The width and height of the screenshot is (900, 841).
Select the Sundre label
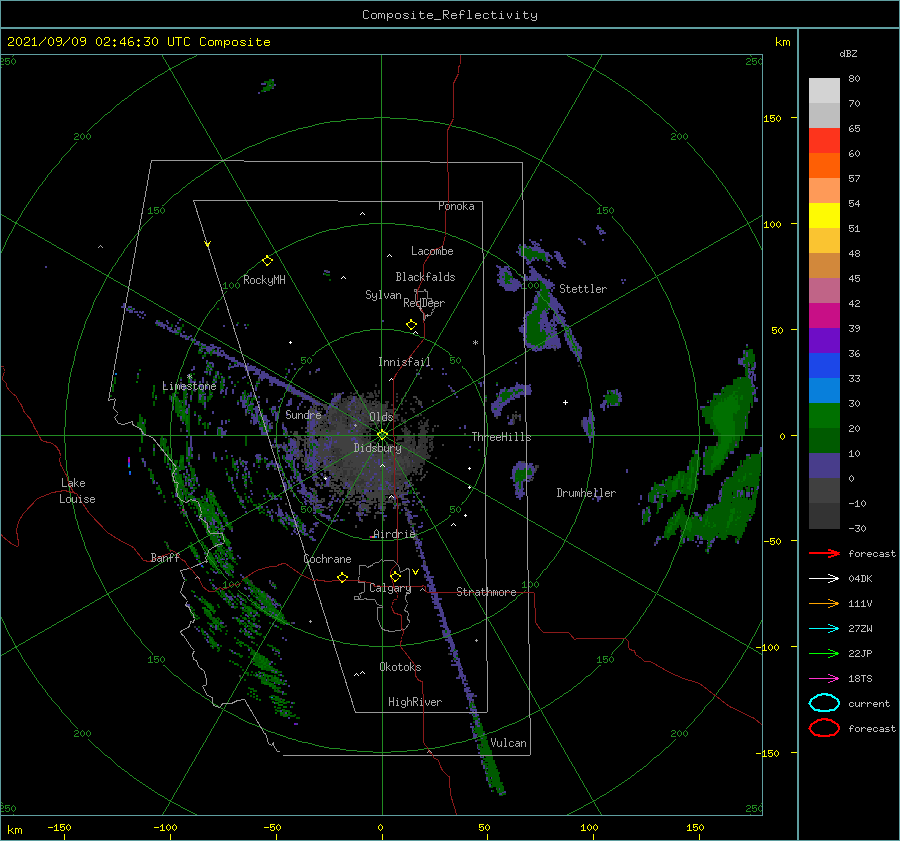pyautogui.click(x=303, y=414)
